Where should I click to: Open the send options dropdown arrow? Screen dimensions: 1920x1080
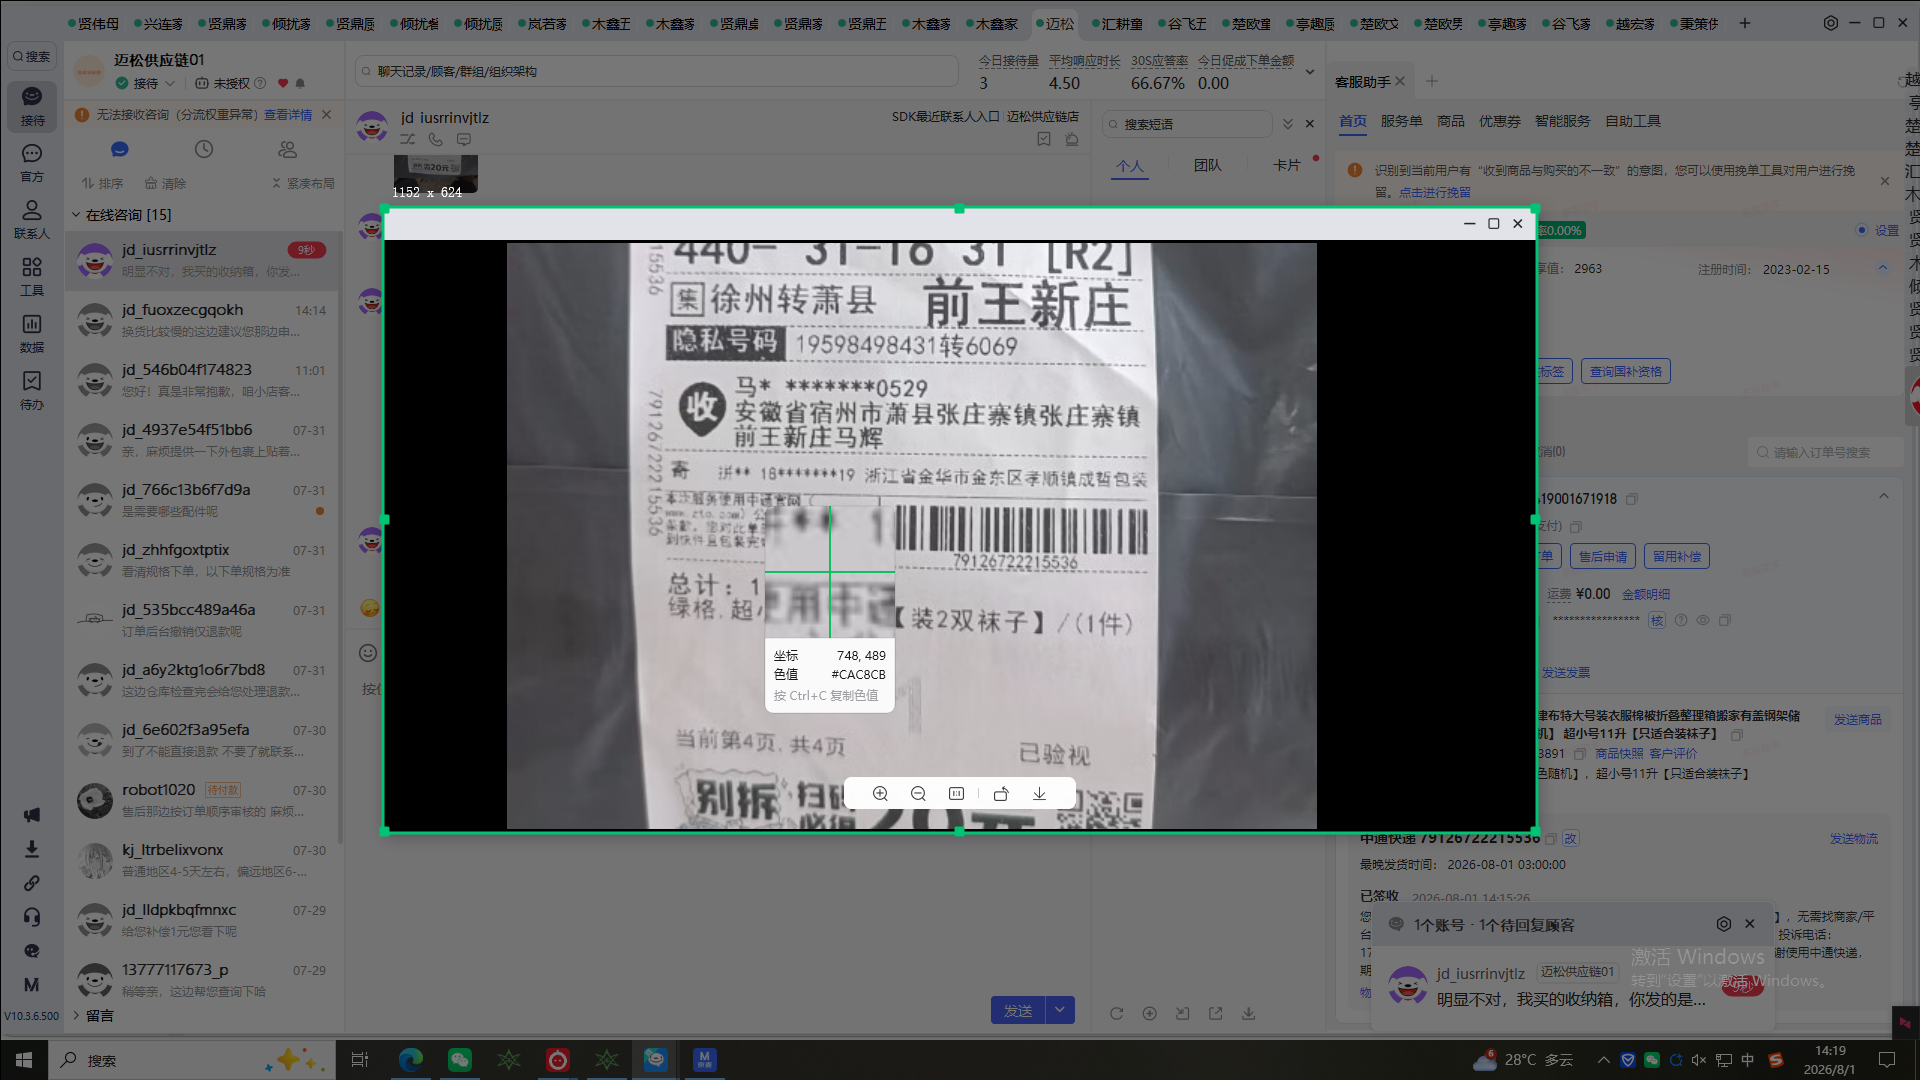(1060, 1011)
